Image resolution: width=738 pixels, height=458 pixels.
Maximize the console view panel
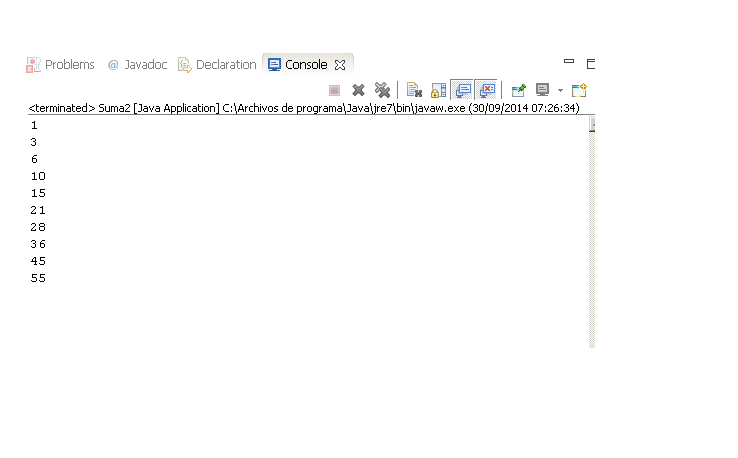(x=591, y=64)
